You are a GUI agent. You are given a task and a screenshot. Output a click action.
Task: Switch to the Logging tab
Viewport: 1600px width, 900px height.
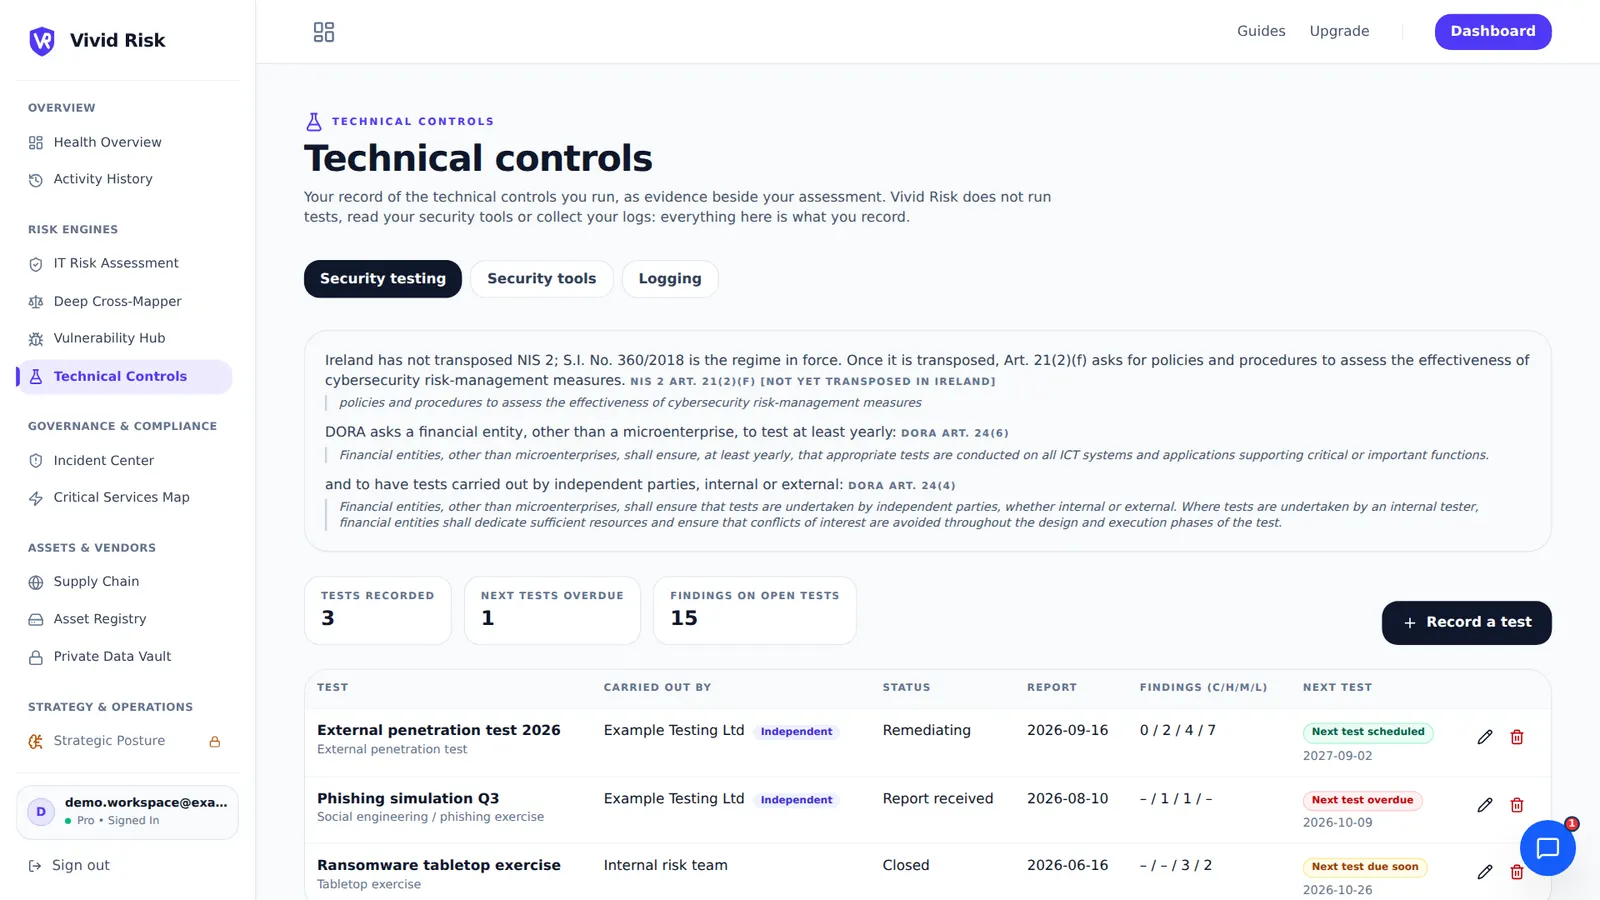pyautogui.click(x=670, y=279)
